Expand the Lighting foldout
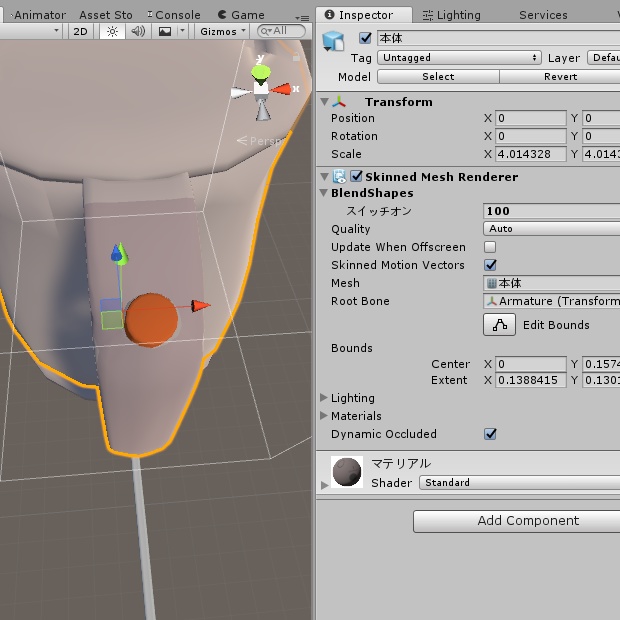The height and width of the screenshot is (620, 620). 324,397
